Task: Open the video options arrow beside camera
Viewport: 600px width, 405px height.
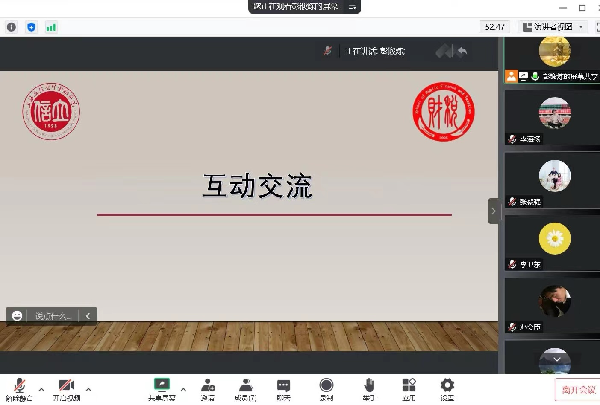Action: pyautogui.click(x=89, y=388)
